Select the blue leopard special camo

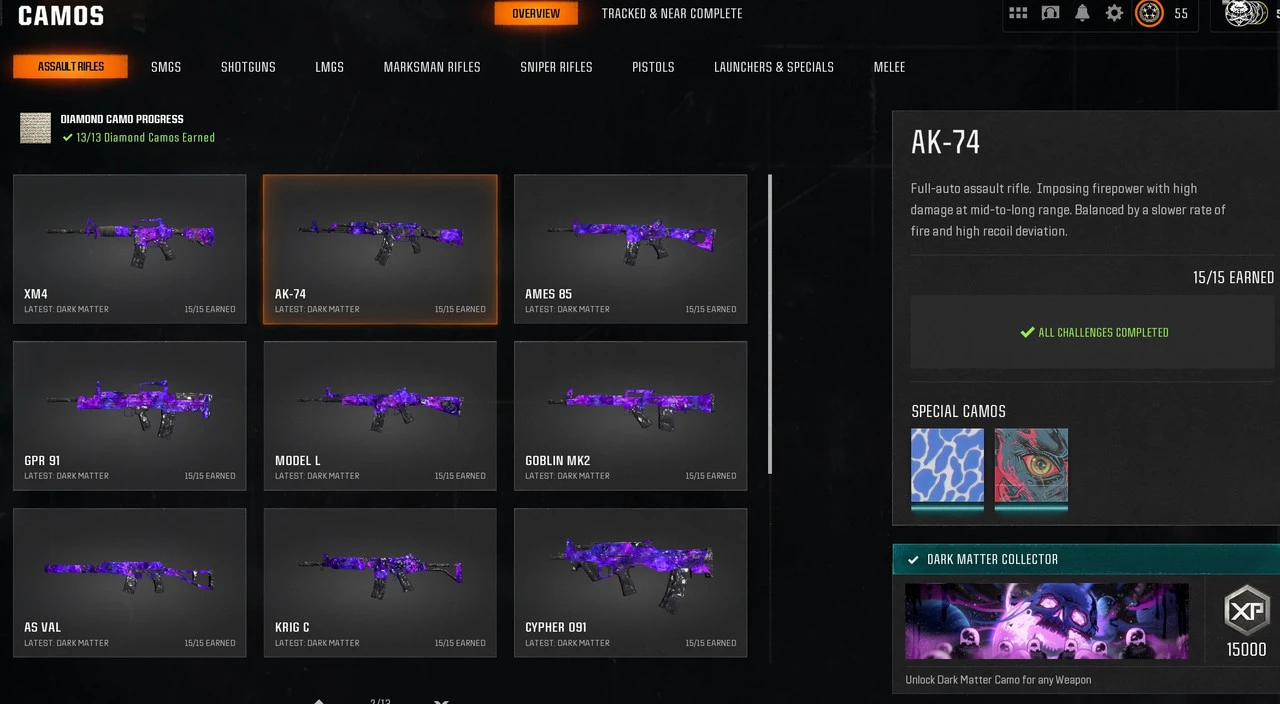tap(947, 466)
